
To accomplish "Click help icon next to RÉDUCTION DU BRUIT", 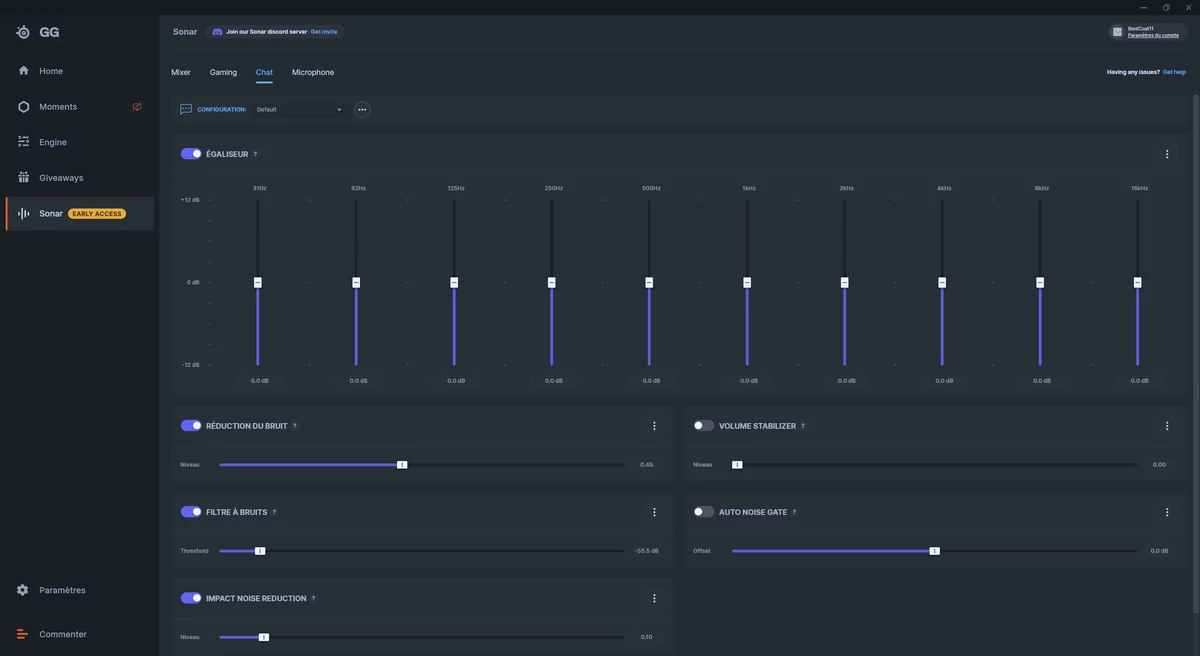I will (x=294, y=426).
